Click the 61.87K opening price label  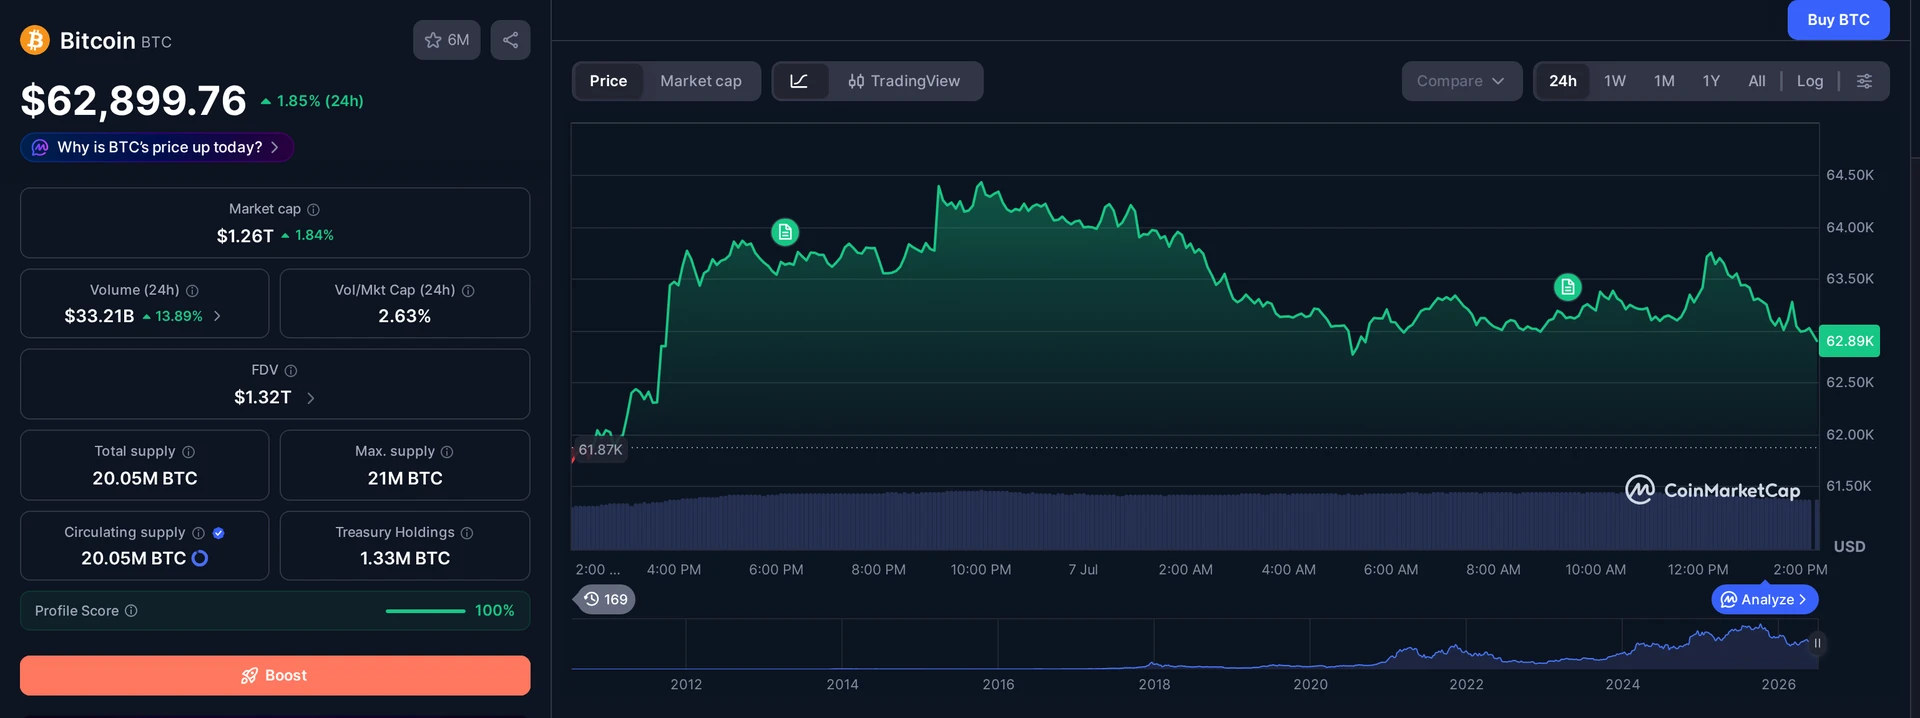coord(600,450)
